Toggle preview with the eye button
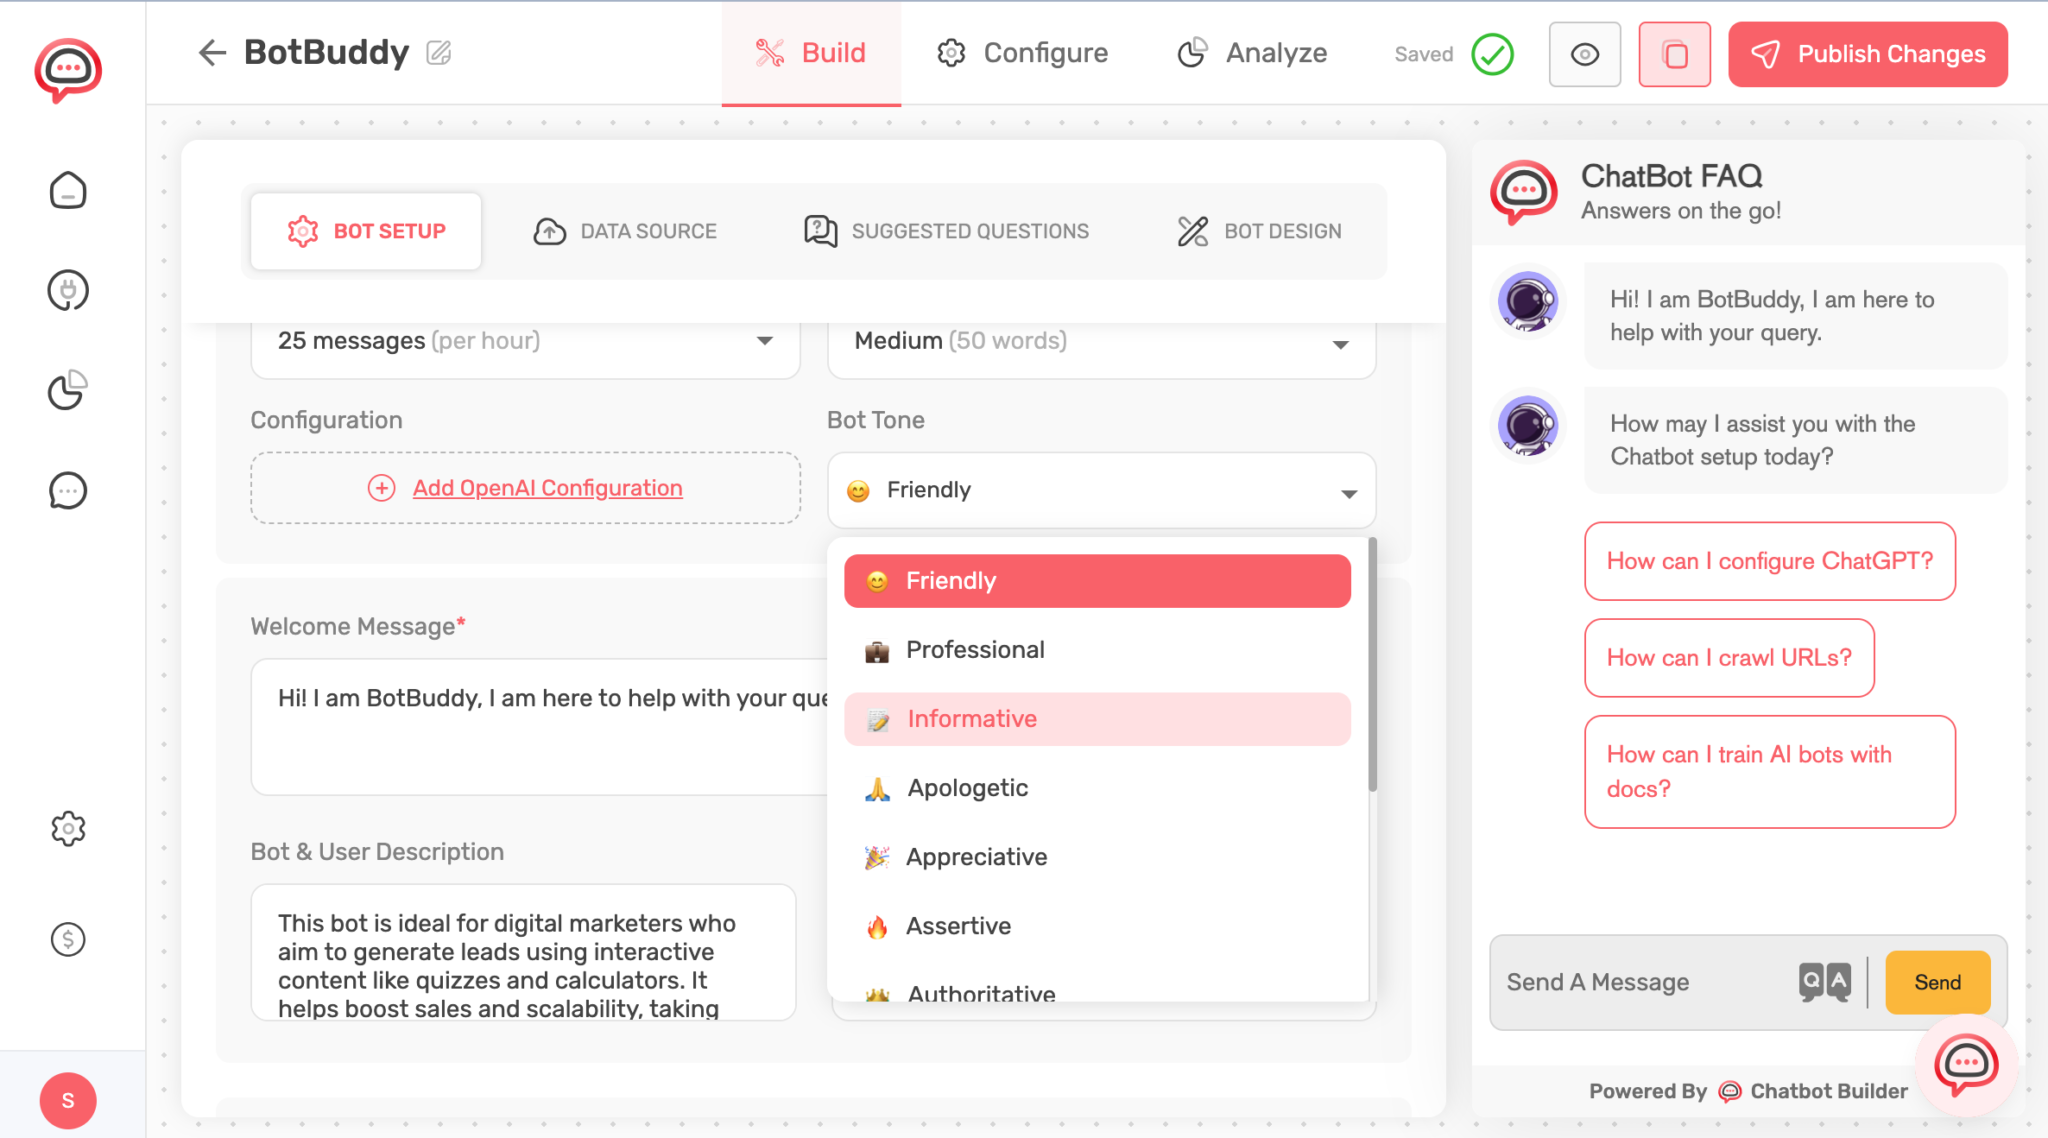The image size is (2048, 1138). (x=1584, y=54)
